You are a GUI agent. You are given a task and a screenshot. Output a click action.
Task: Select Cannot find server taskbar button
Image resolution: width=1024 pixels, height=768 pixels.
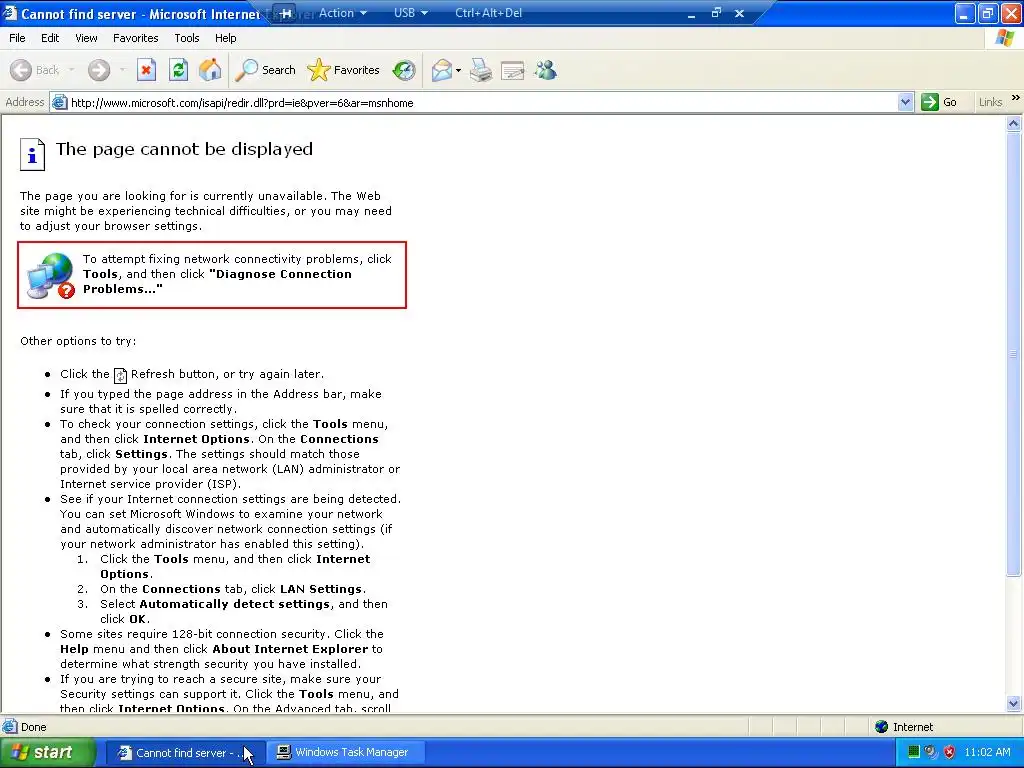click(185, 752)
